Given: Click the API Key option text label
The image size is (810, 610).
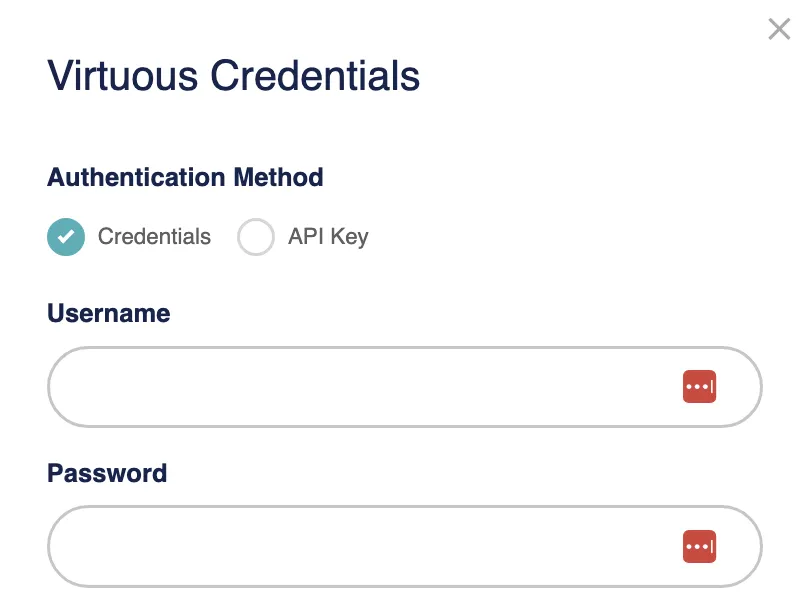Looking at the screenshot, I should point(328,237).
